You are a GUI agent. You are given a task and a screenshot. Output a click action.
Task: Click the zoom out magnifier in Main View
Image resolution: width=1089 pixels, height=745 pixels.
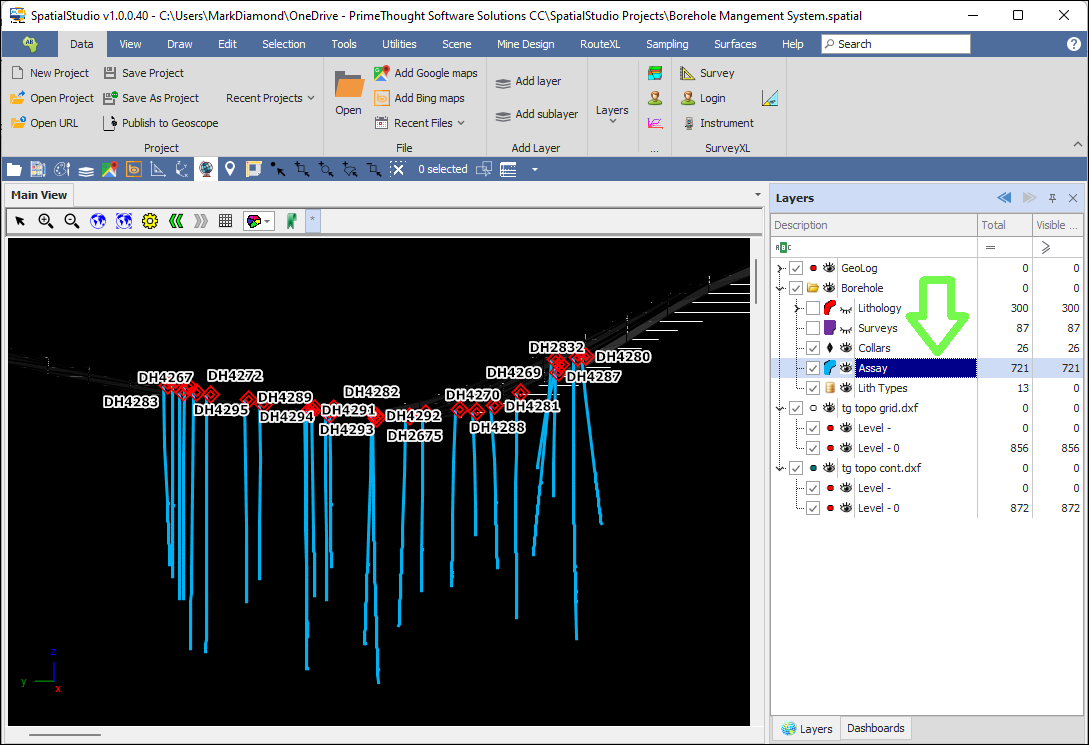tap(72, 221)
